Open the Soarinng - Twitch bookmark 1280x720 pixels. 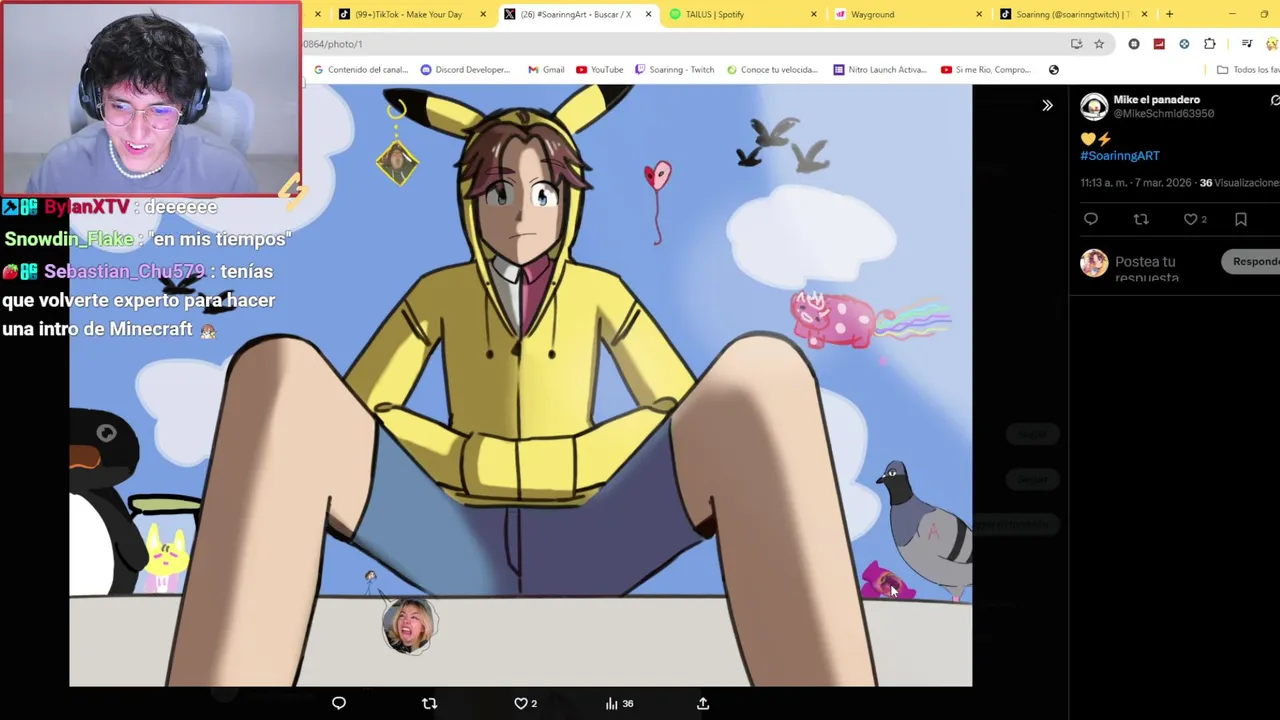point(675,70)
